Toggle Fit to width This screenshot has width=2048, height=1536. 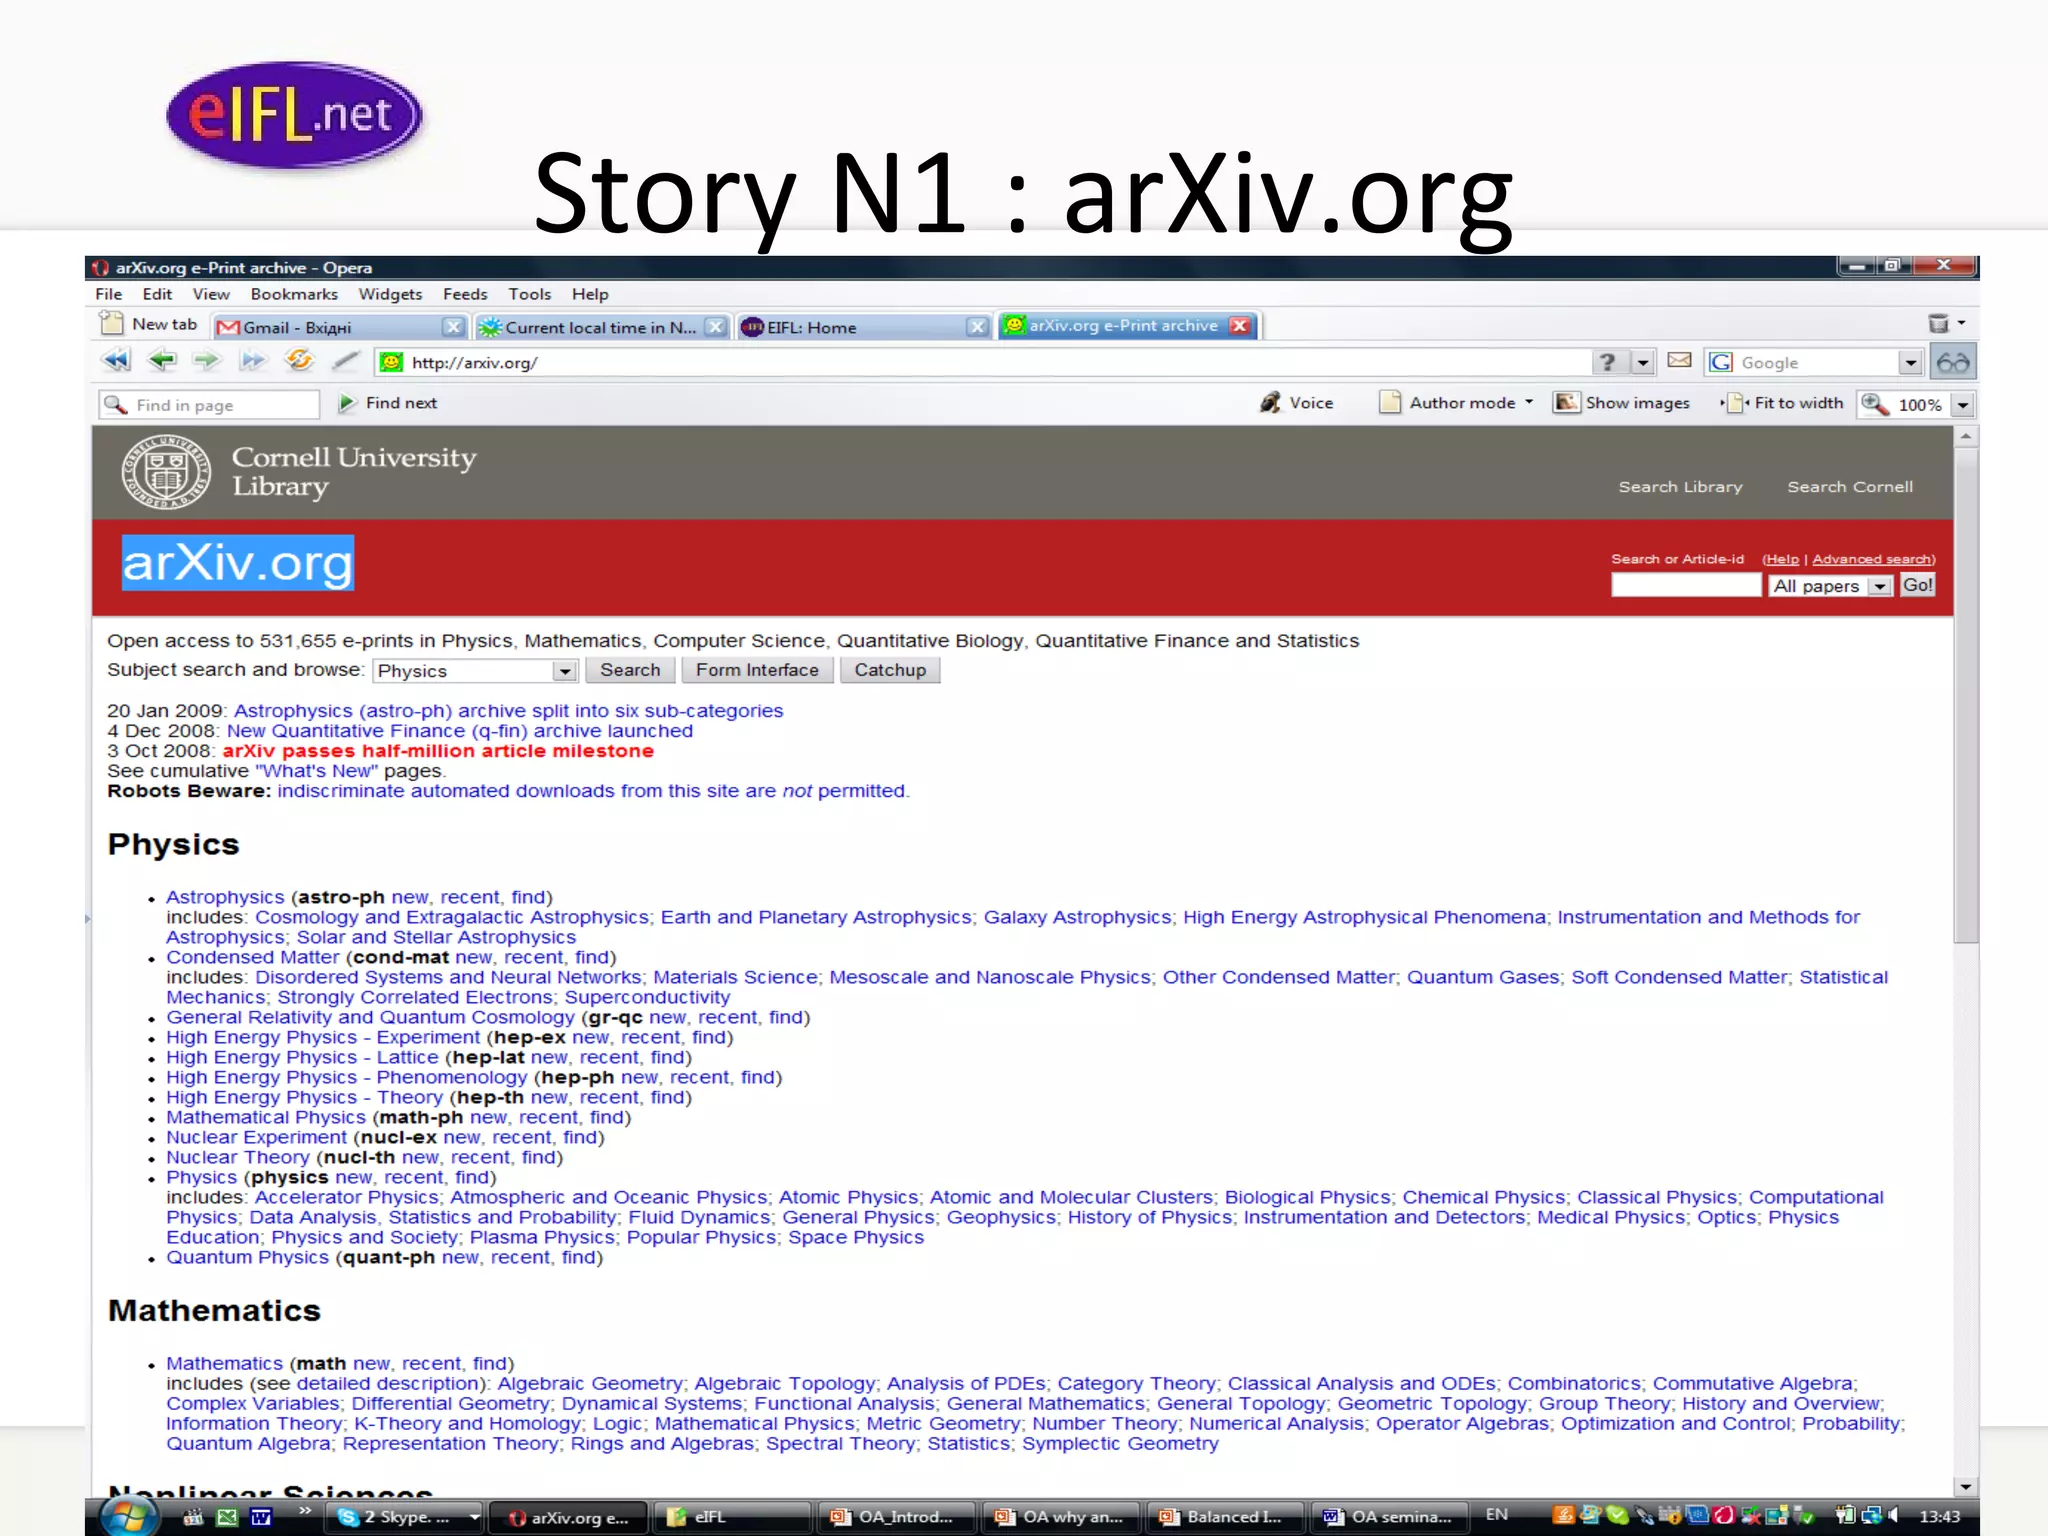[1783, 403]
